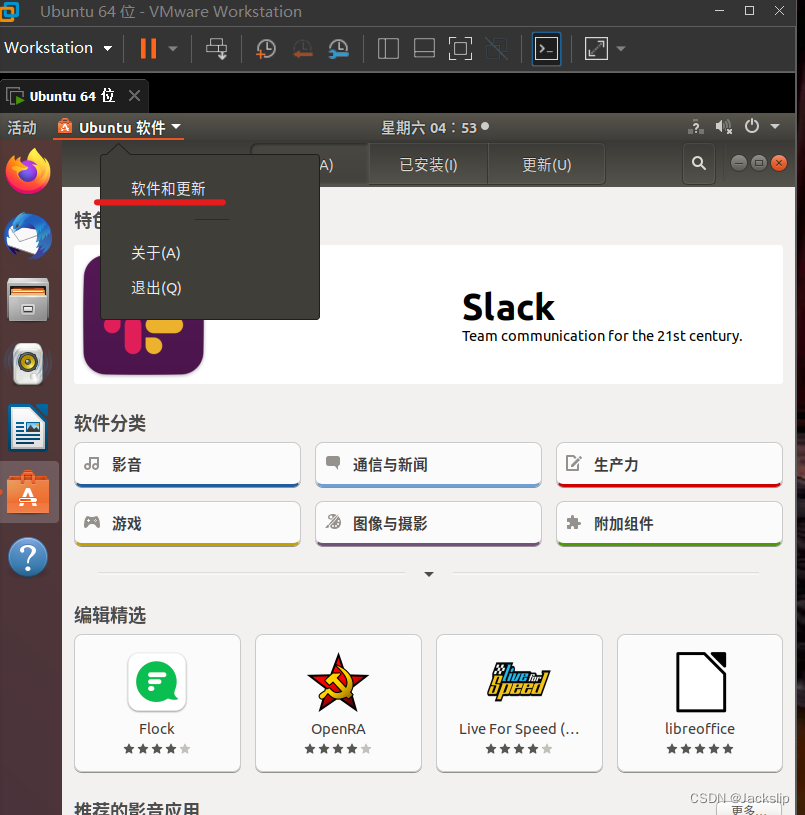This screenshot has width=805, height=815.
Task: Open the 游戏 category
Action: click(187, 523)
